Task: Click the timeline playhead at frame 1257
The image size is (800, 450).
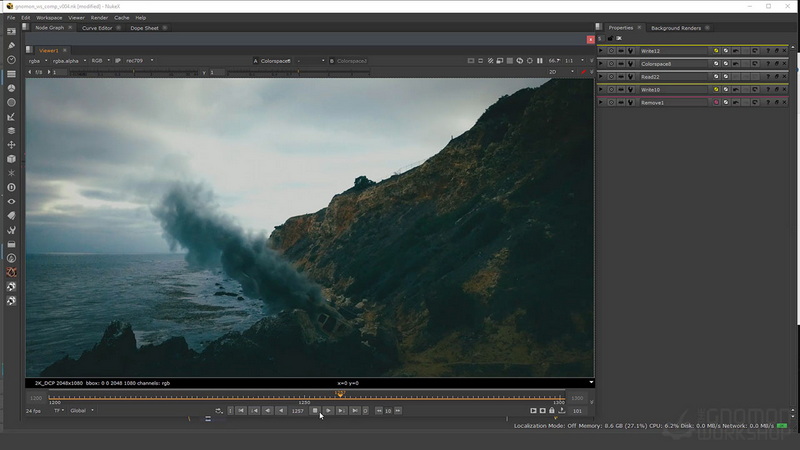Action: (340, 394)
